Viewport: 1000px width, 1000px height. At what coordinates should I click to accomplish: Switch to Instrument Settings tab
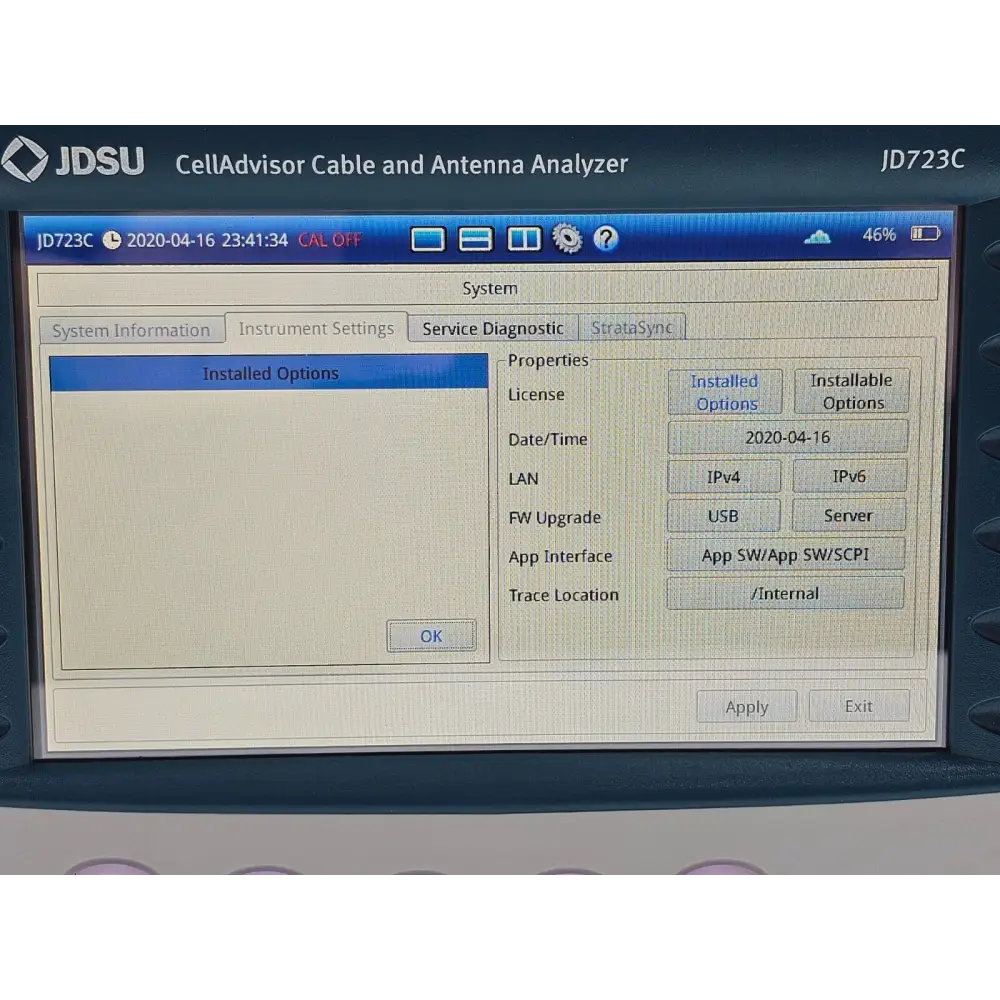coord(316,328)
